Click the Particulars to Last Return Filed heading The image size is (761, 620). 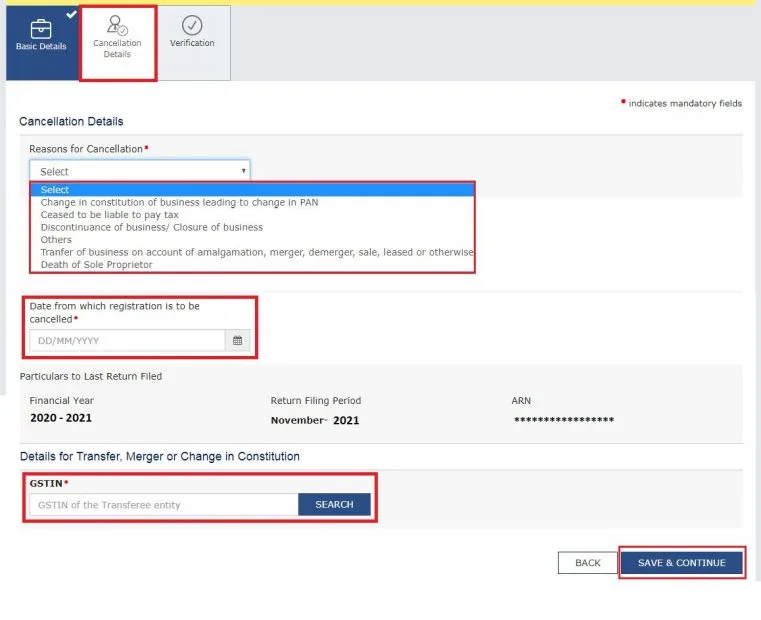click(91, 376)
